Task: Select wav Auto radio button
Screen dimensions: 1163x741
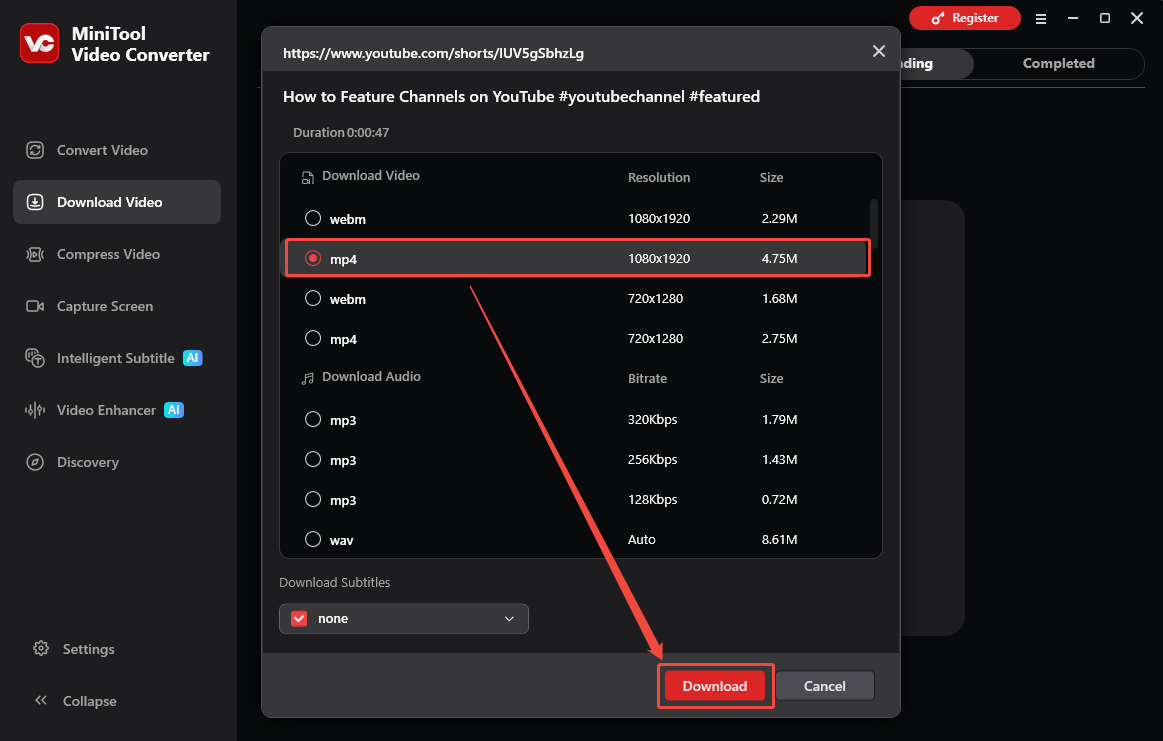Action: [x=313, y=539]
